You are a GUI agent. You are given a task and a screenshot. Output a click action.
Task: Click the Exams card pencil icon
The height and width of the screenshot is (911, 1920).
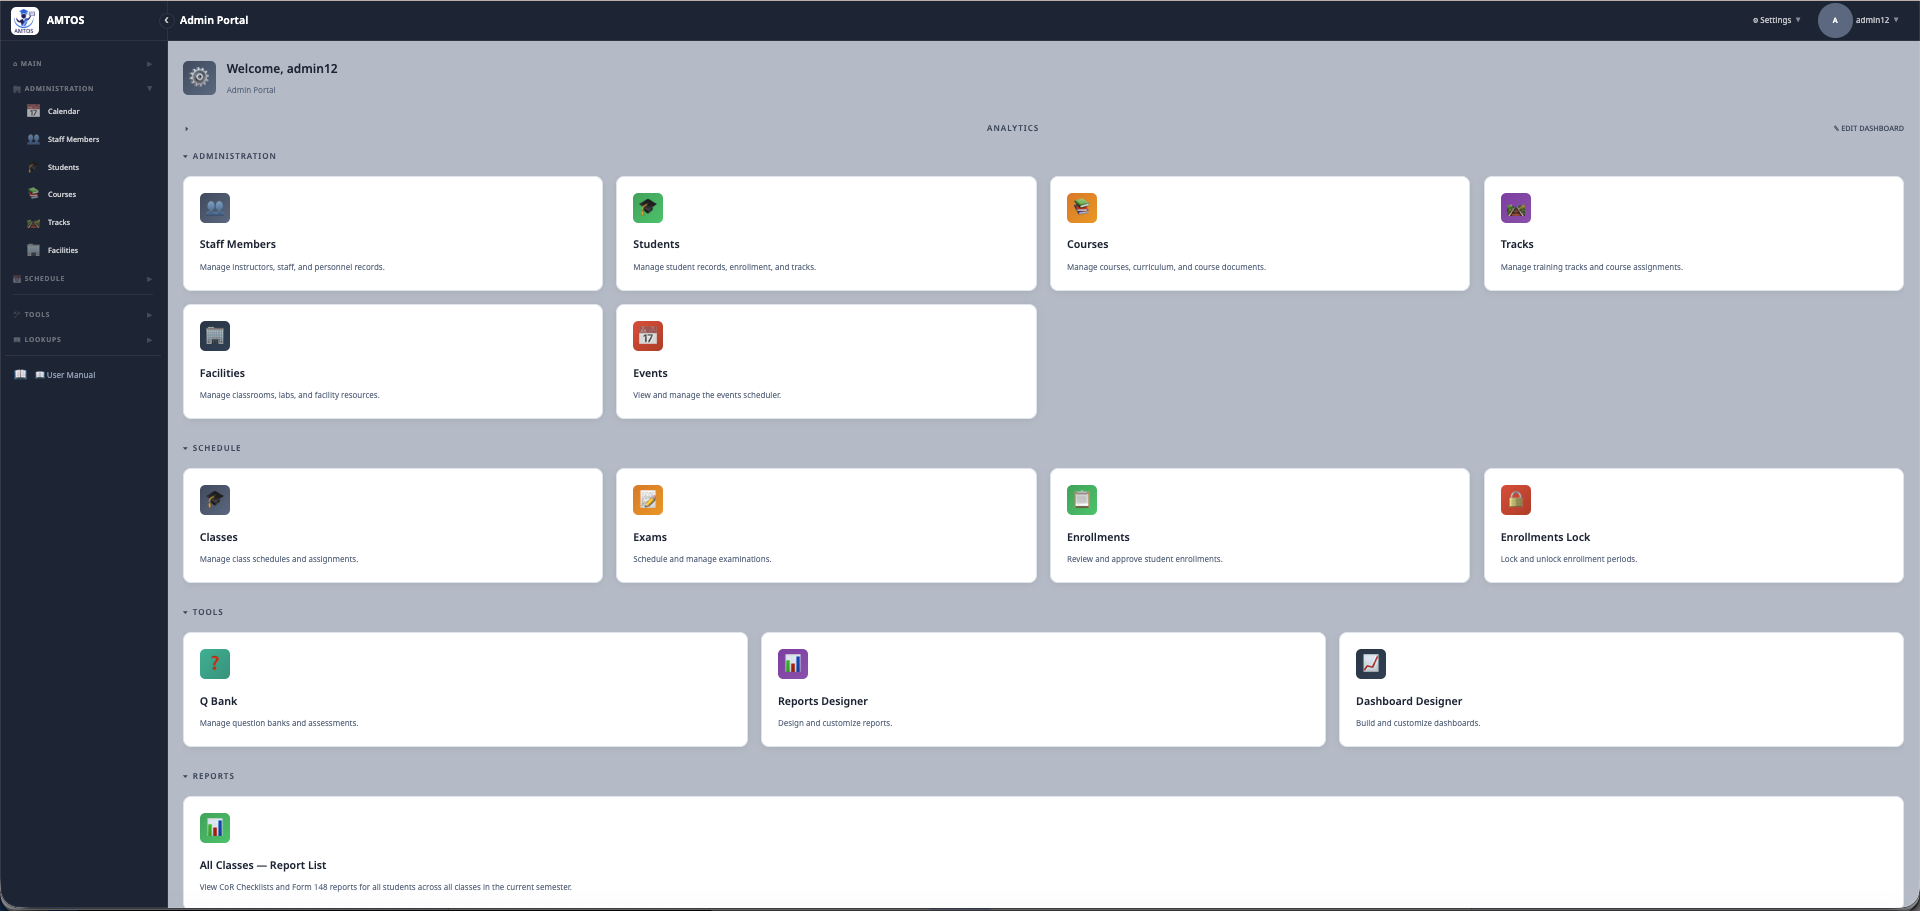tap(648, 500)
